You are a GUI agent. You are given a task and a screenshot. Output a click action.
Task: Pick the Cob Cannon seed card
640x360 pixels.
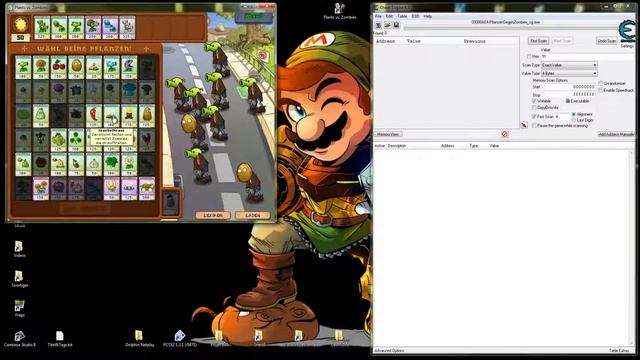[147, 189]
